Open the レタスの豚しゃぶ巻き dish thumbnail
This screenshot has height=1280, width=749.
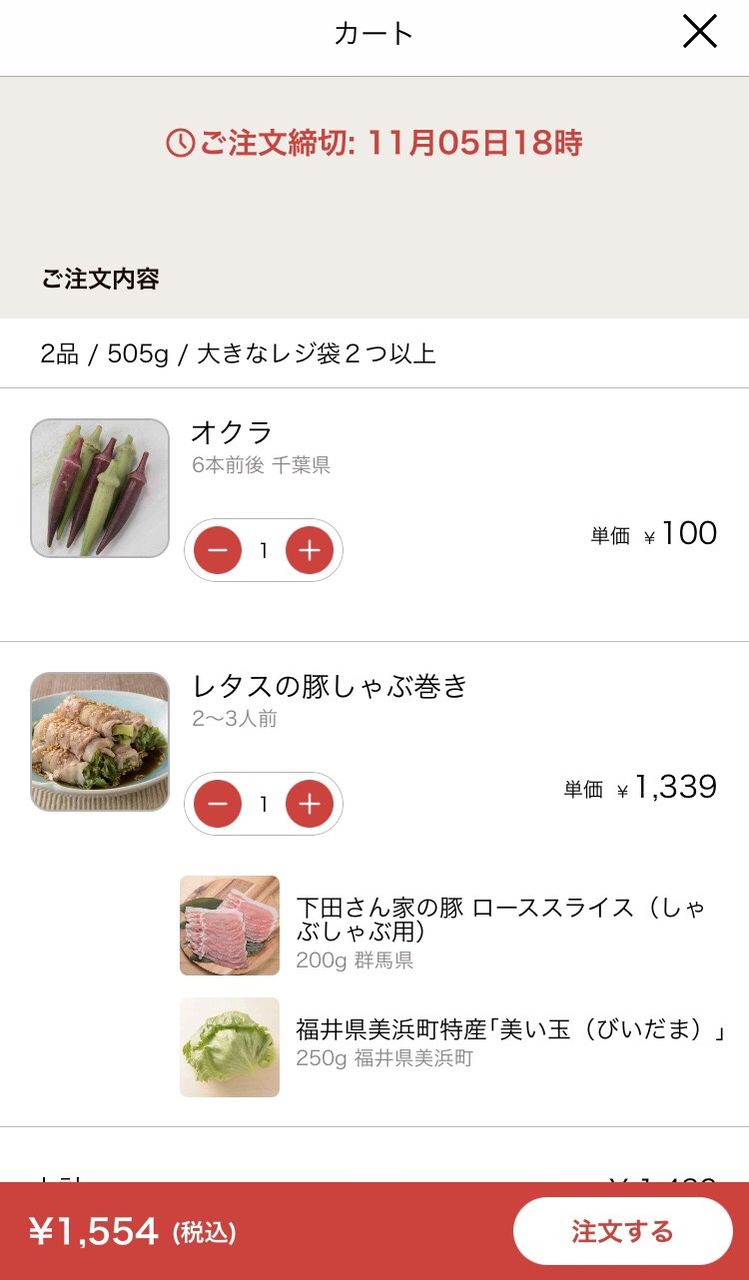100,741
